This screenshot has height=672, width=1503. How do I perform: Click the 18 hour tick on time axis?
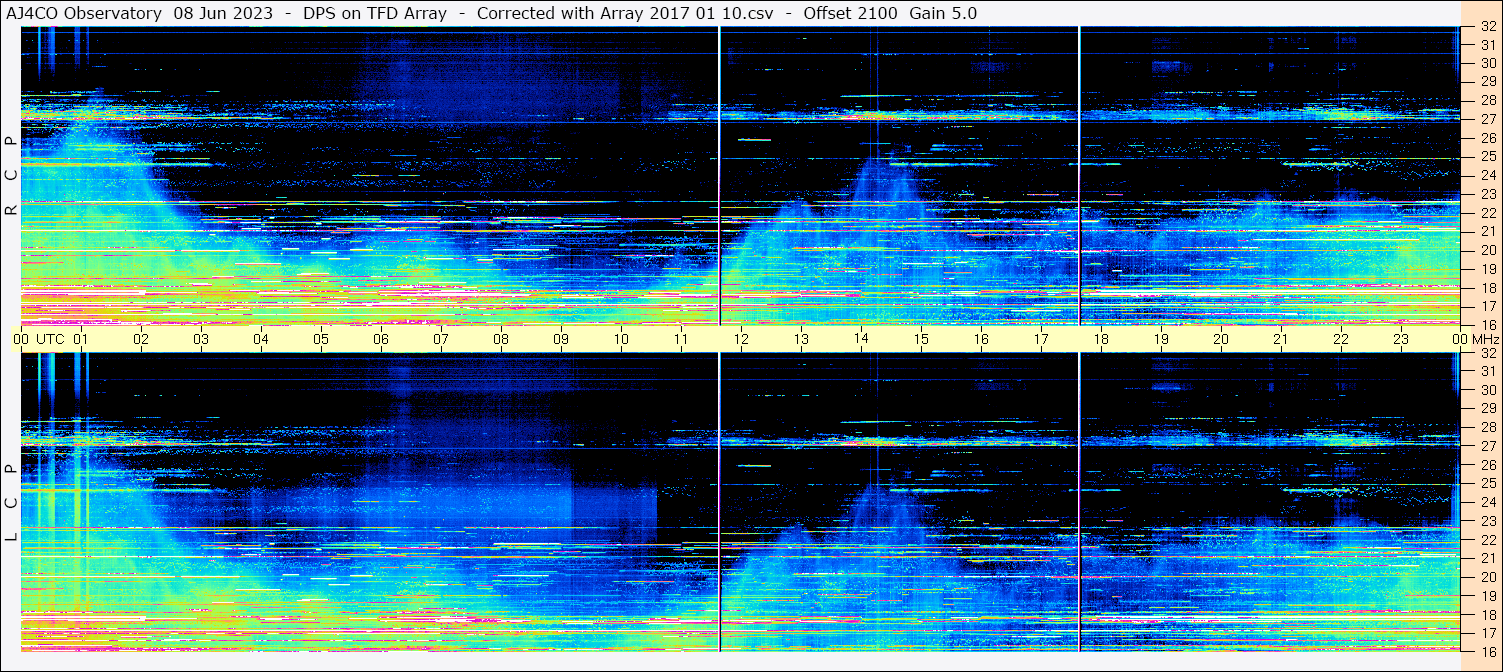(x=1101, y=339)
